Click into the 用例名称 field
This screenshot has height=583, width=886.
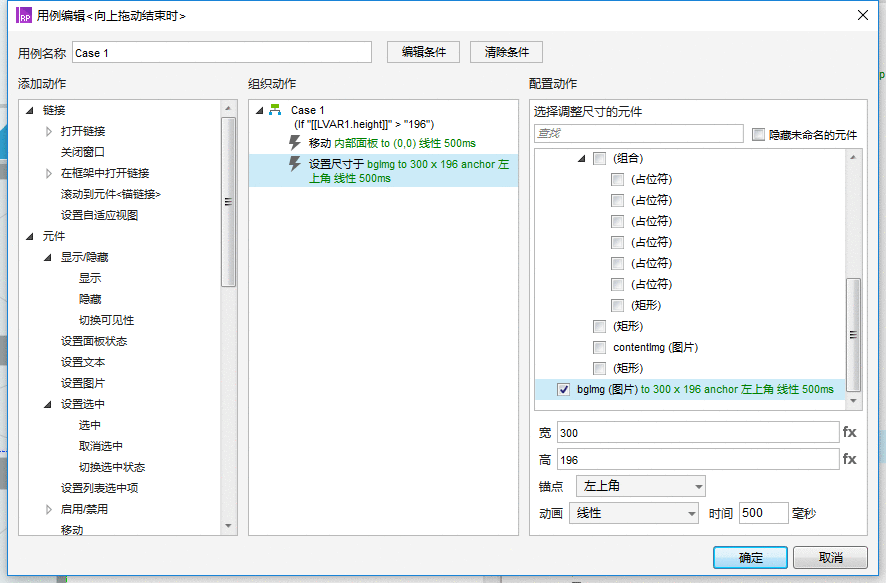[222, 53]
